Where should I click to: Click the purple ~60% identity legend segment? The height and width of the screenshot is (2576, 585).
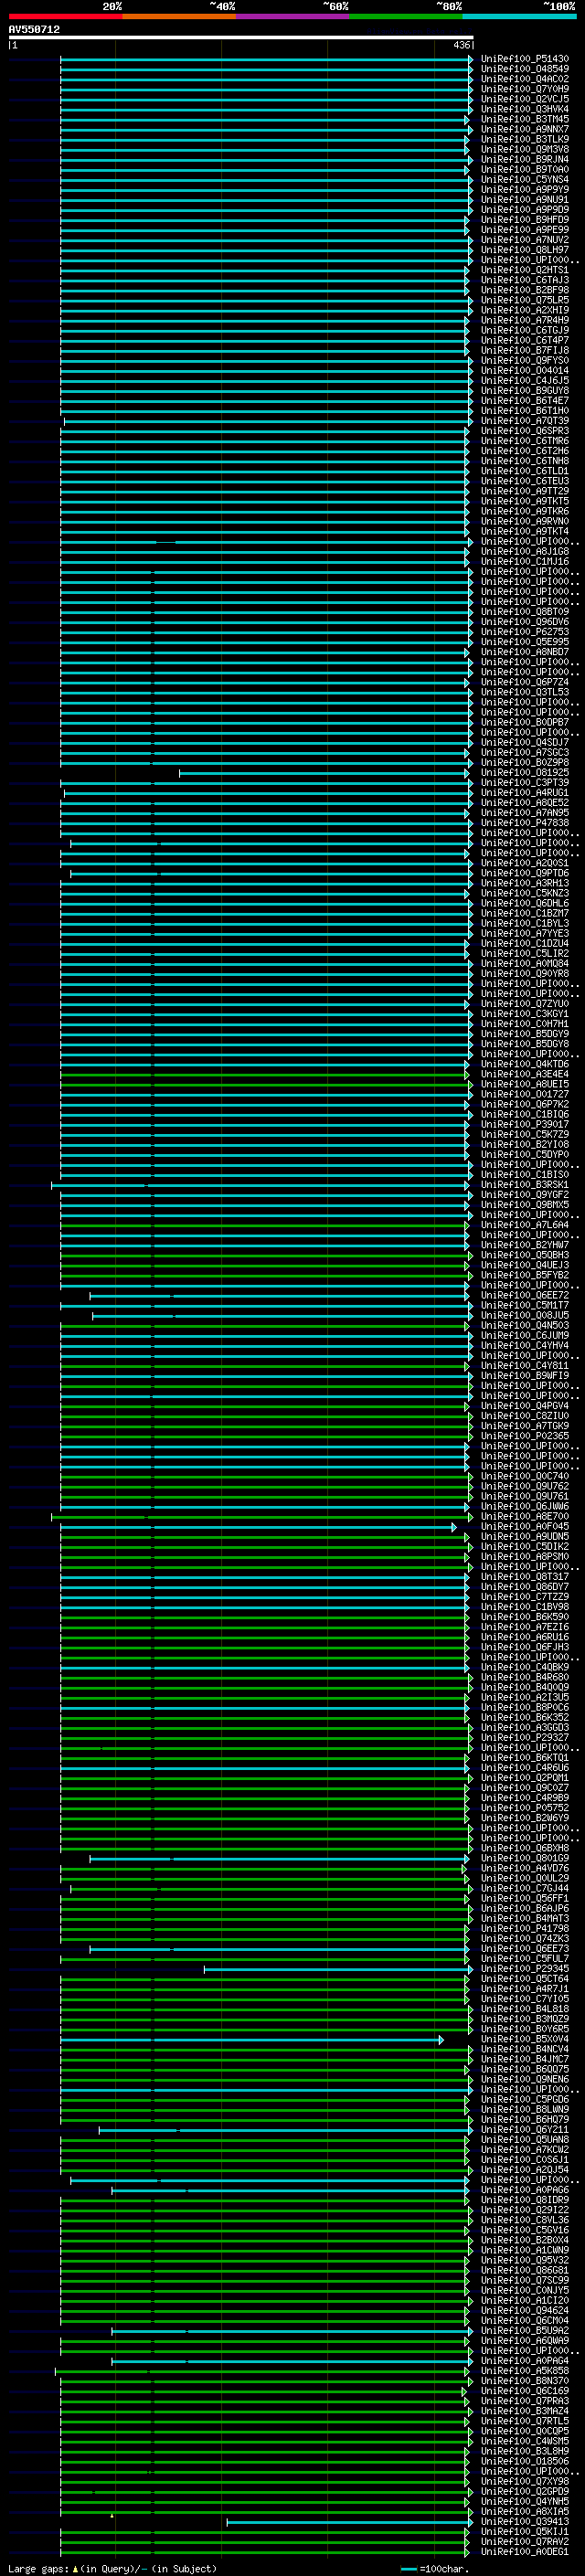tap(292, 16)
